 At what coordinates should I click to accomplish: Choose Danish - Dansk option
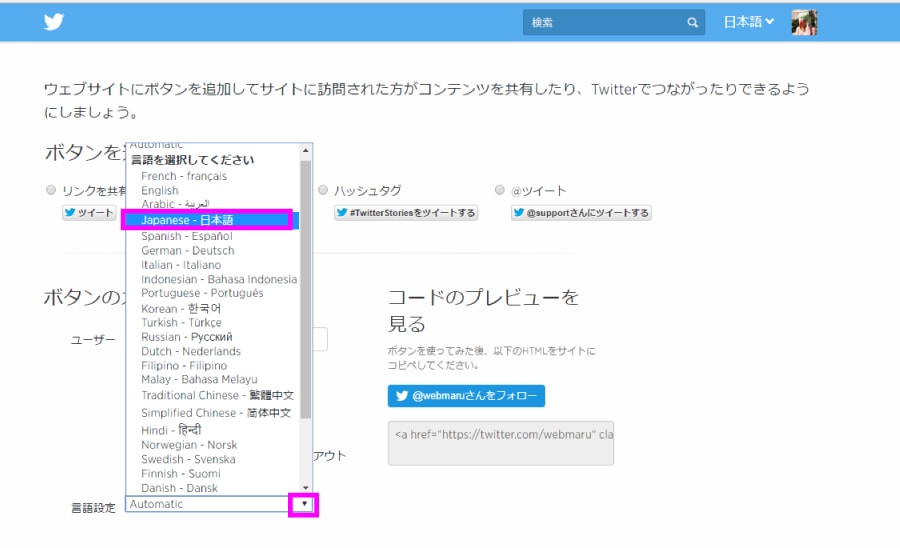[212, 488]
